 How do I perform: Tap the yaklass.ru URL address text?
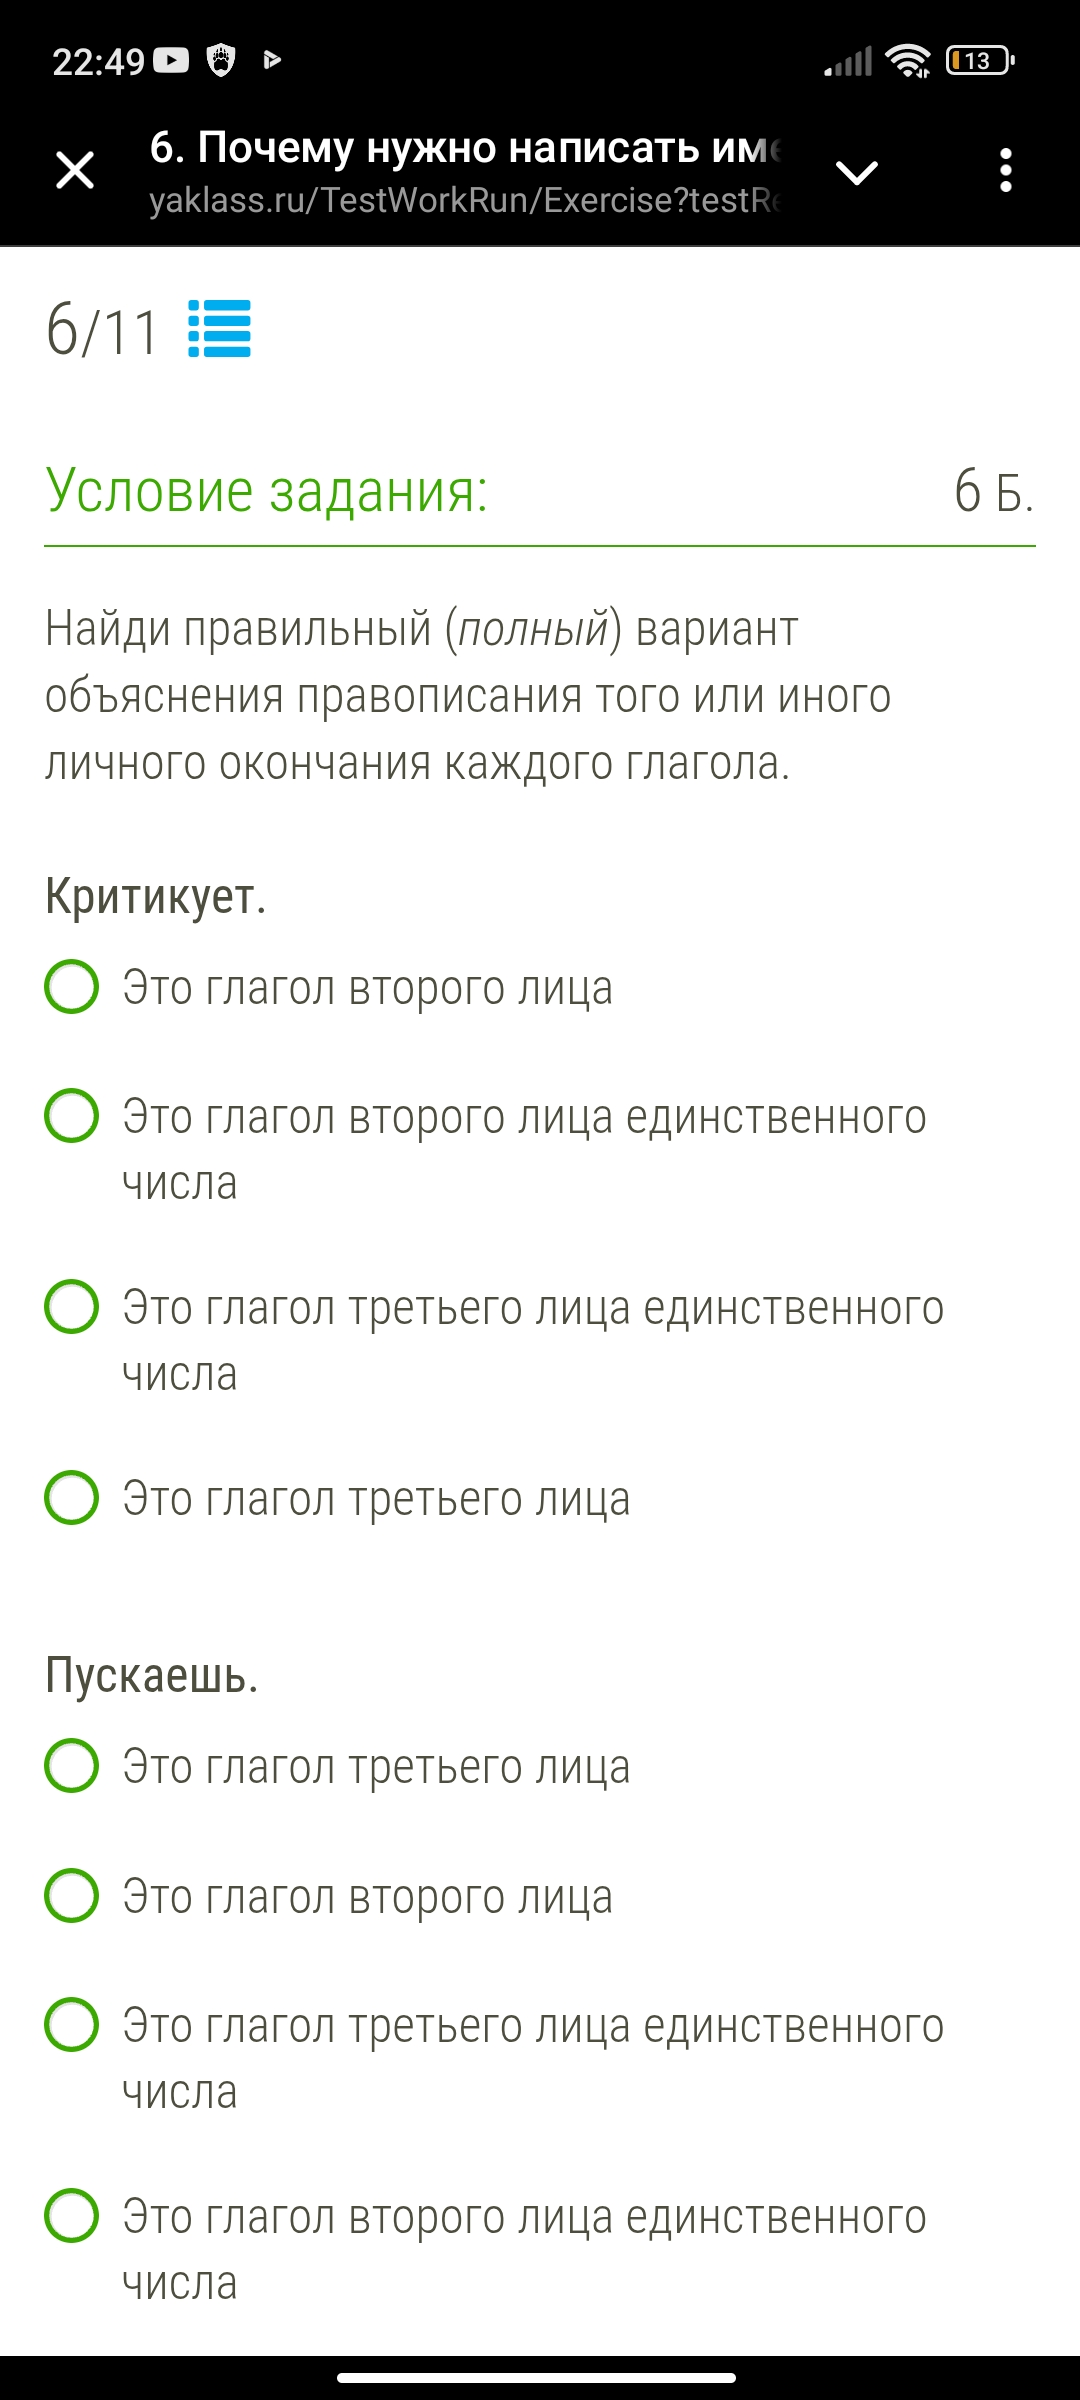pyautogui.click(x=464, y=200)
